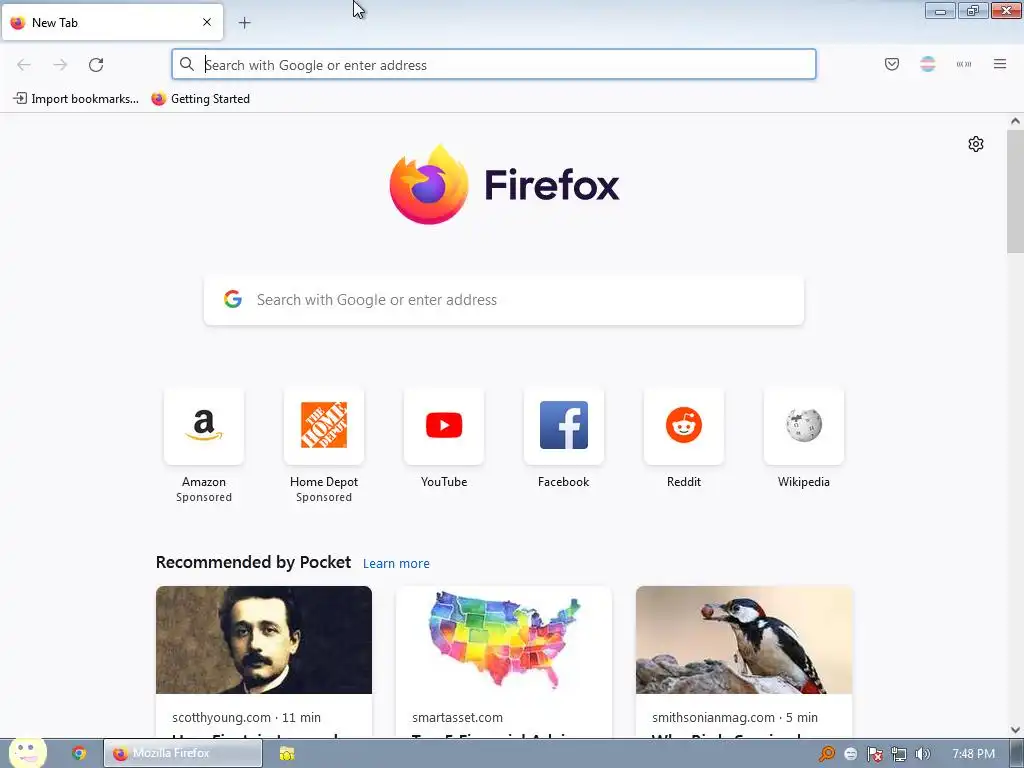Image resolution: width=1024 pixels, height=768 pixels.
Task: Click the scrollbar down arrow
Action: click(1015, 730)
